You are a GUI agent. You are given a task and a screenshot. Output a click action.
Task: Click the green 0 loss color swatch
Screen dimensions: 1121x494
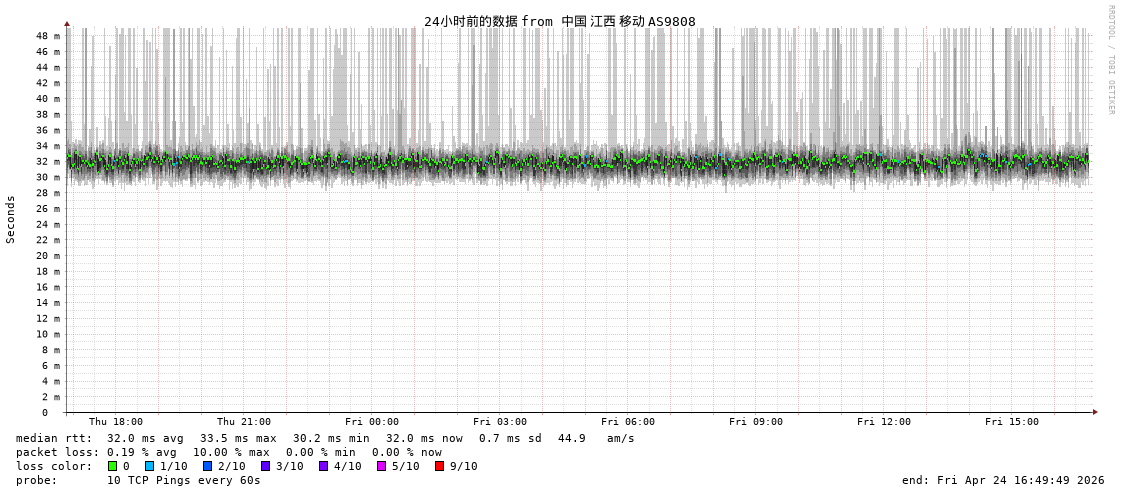(x=113, y=466)
